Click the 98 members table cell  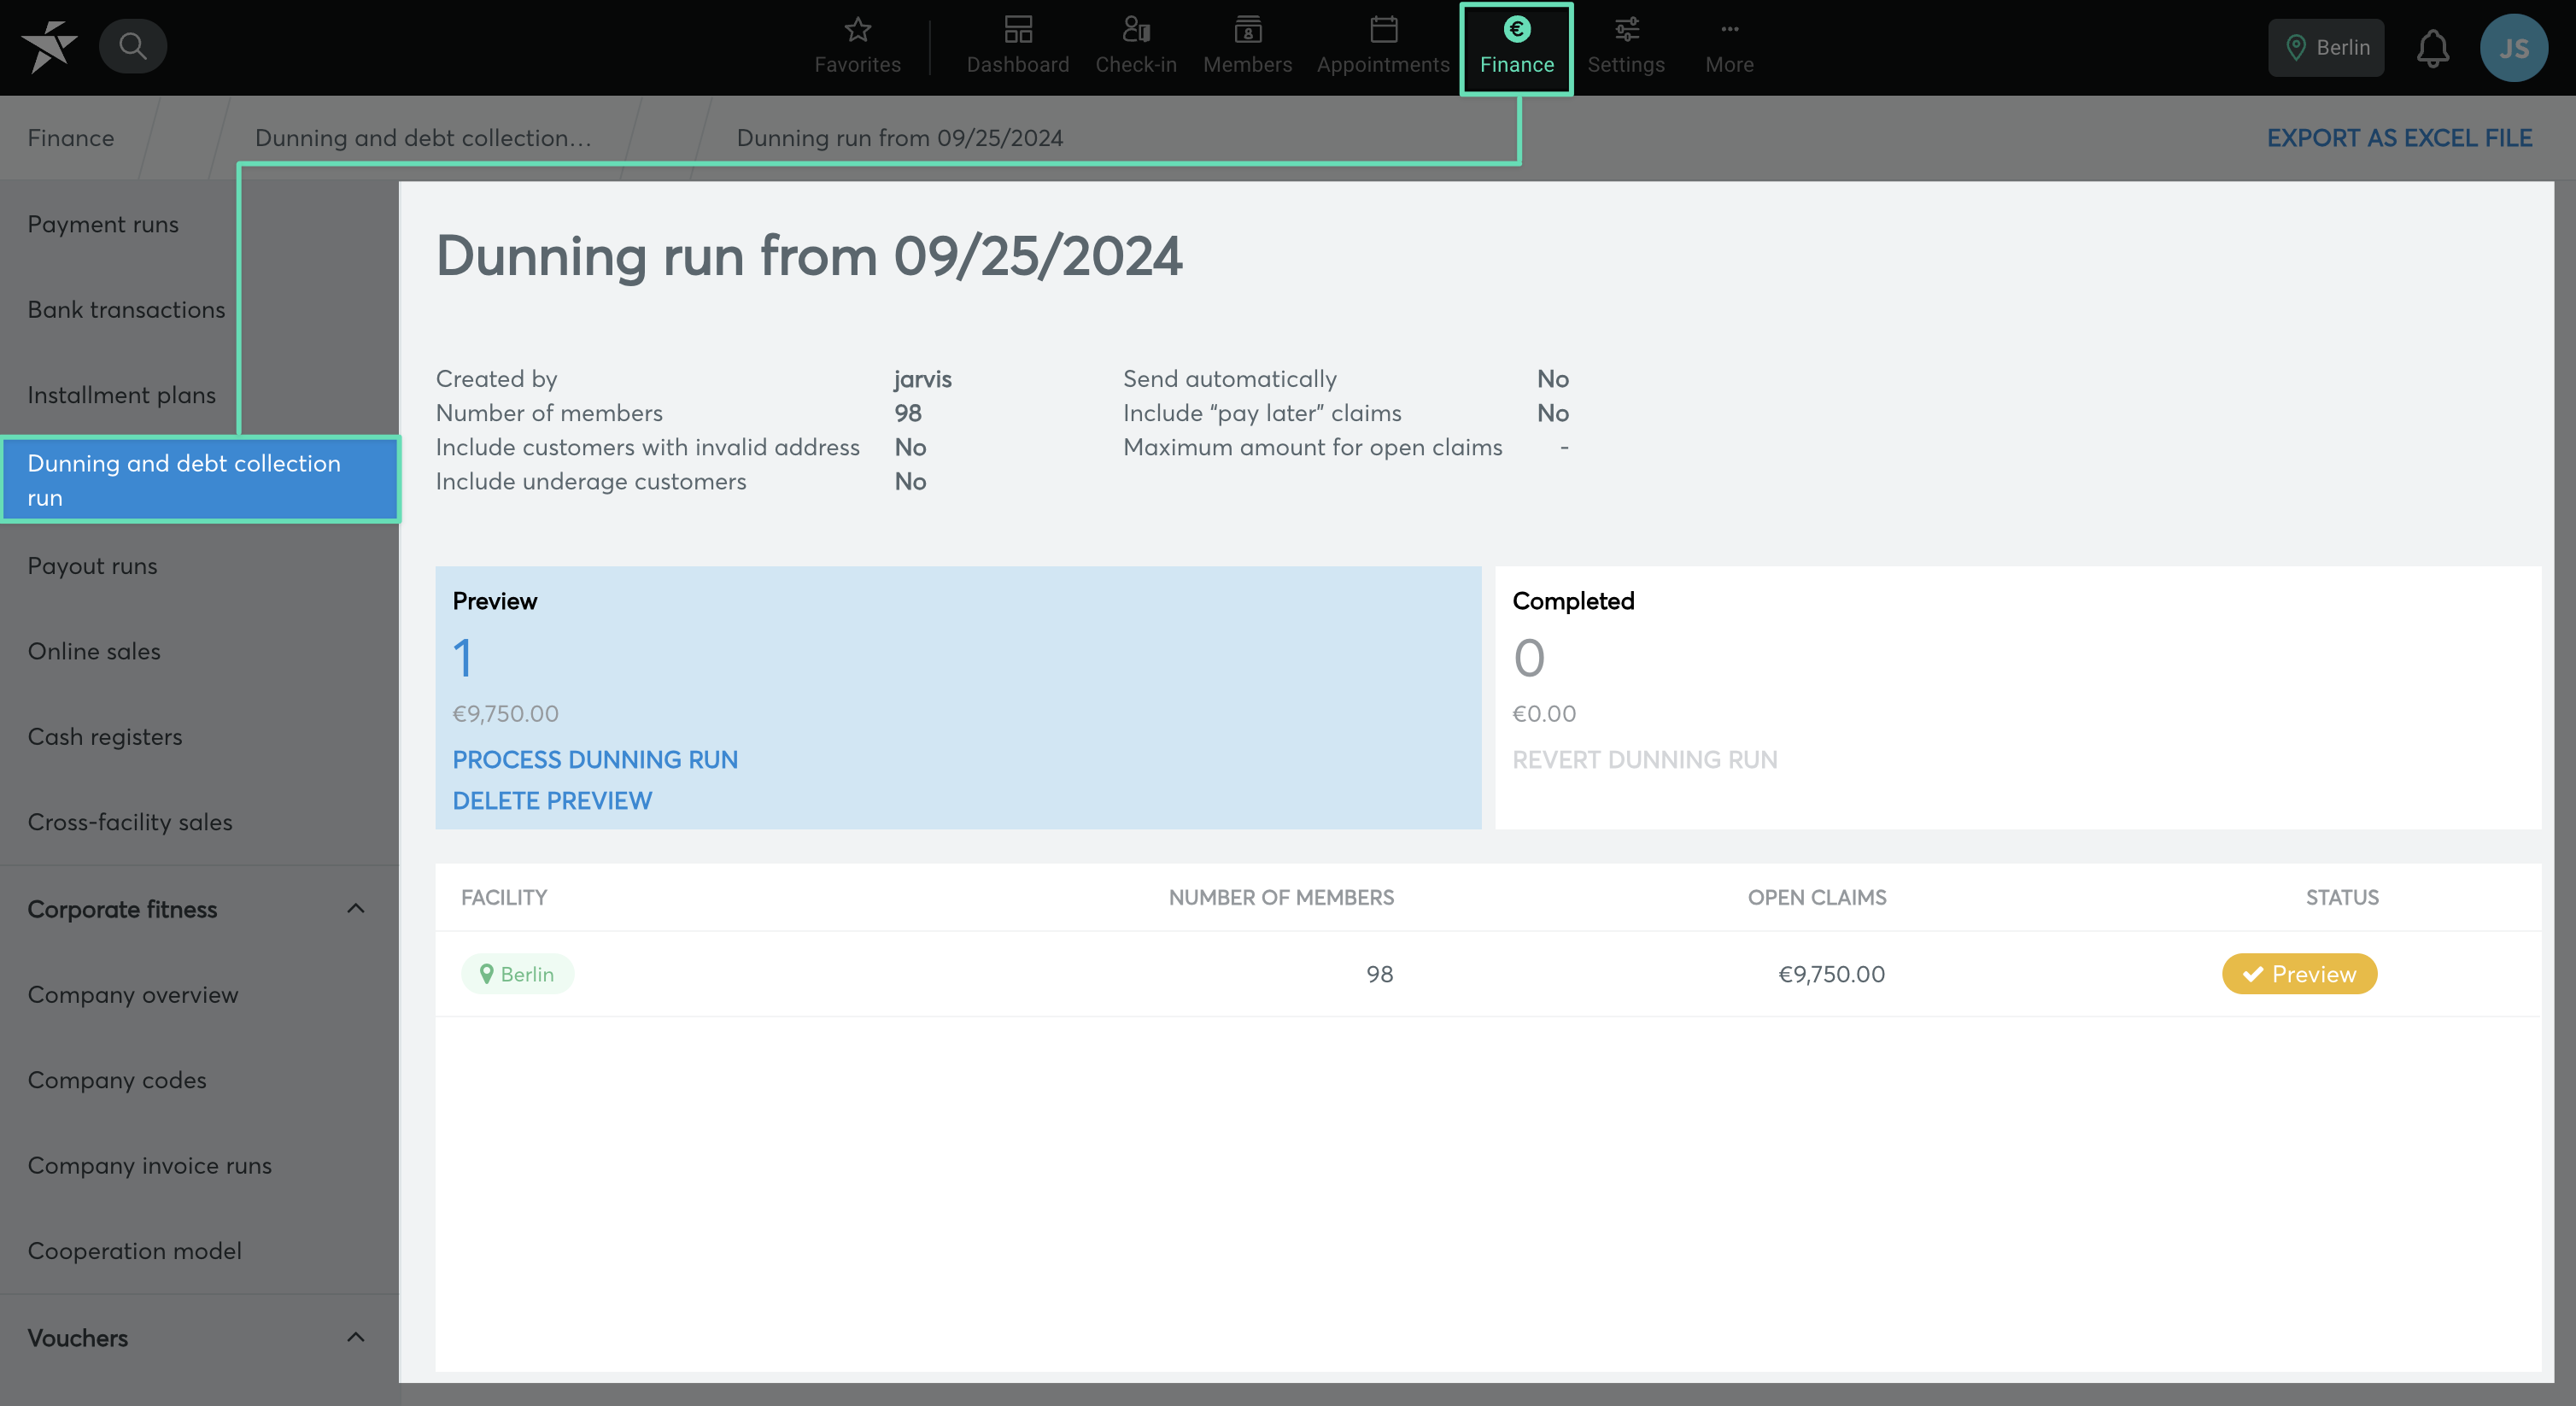[1379, 974]
